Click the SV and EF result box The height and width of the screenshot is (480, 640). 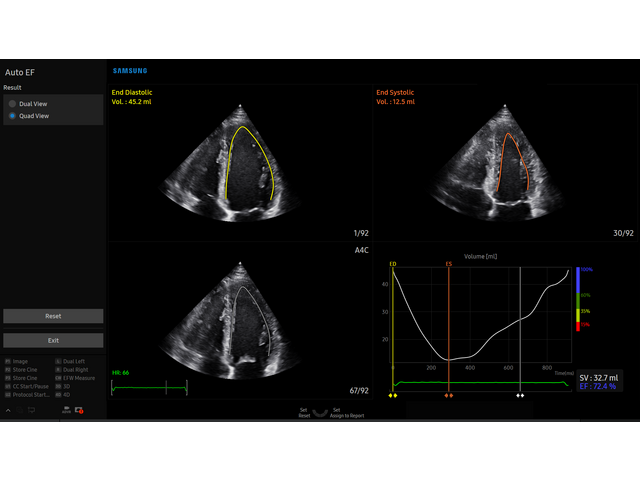point(598,381)
